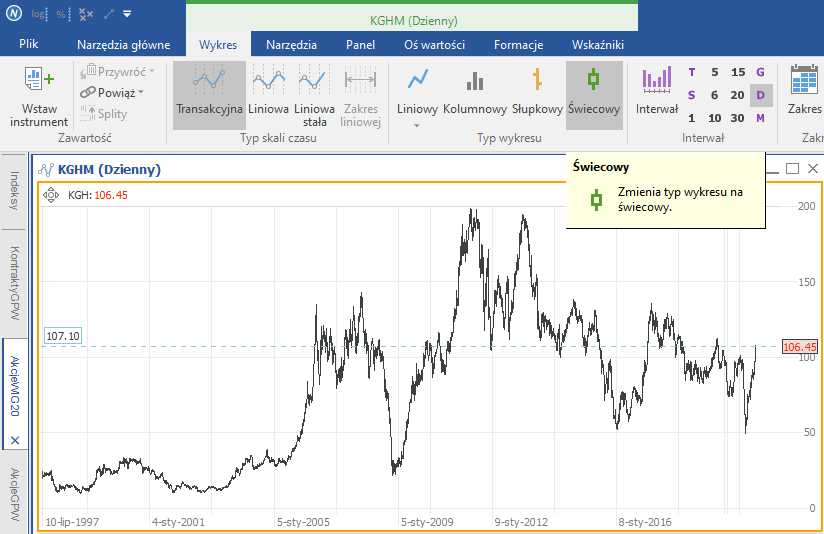Open the AkcjeGPW side tab
Viewport: 824px width, 534px height.
[x=14, y=494]
